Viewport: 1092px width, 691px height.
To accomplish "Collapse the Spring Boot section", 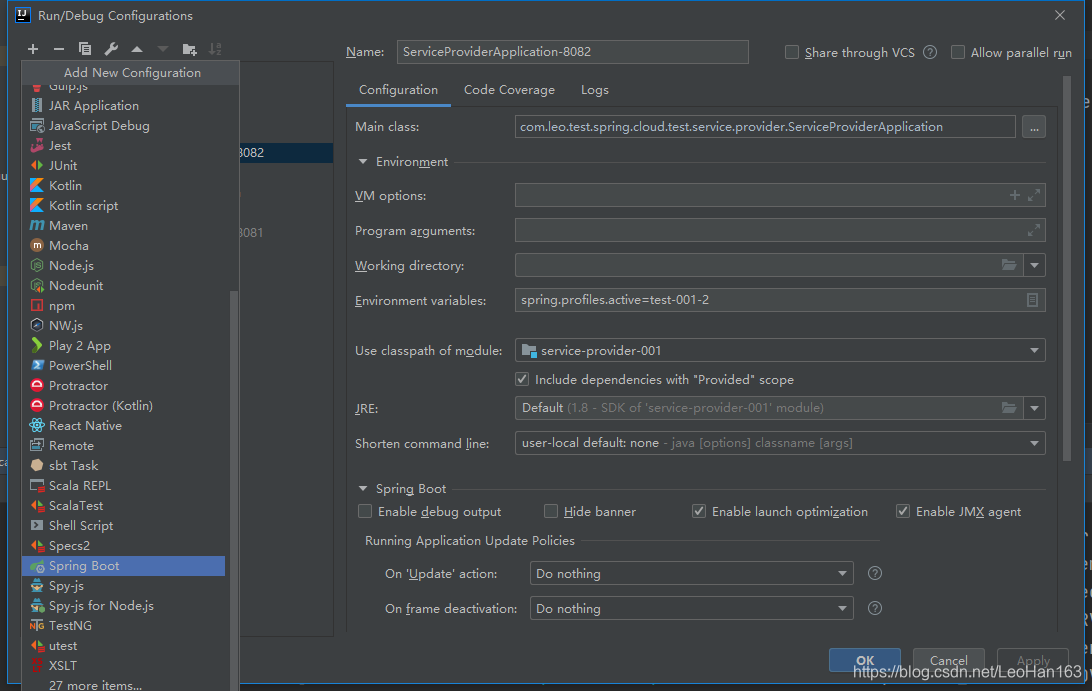I will 363,488.
